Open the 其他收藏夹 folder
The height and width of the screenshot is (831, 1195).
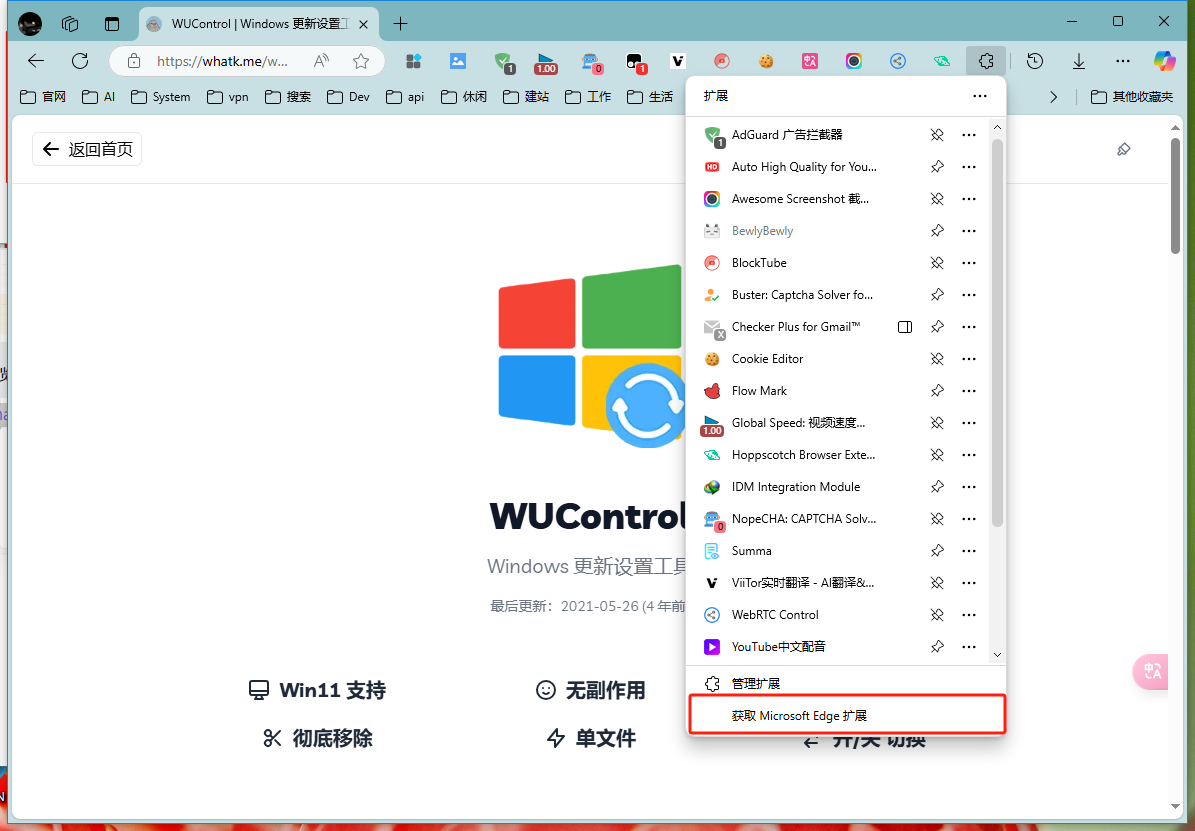1133,97
